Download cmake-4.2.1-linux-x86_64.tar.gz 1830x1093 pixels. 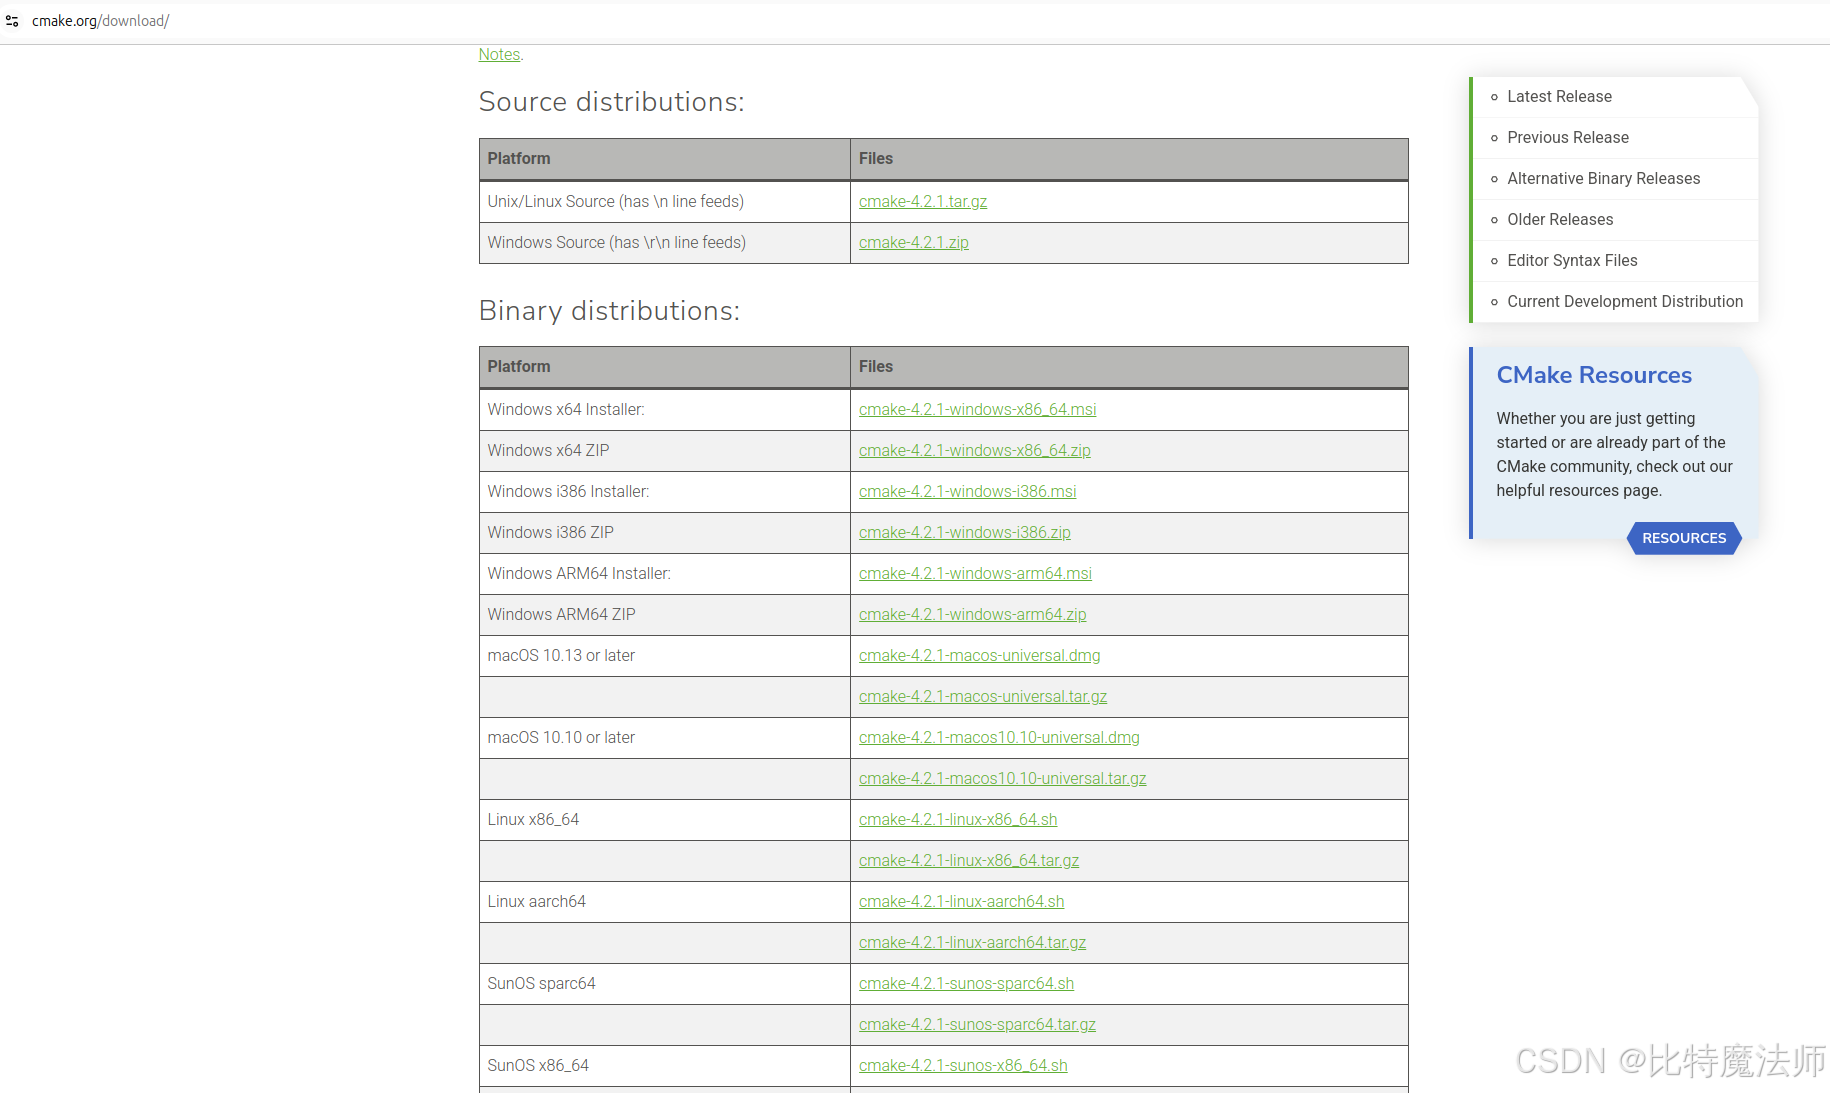point(969,861)
